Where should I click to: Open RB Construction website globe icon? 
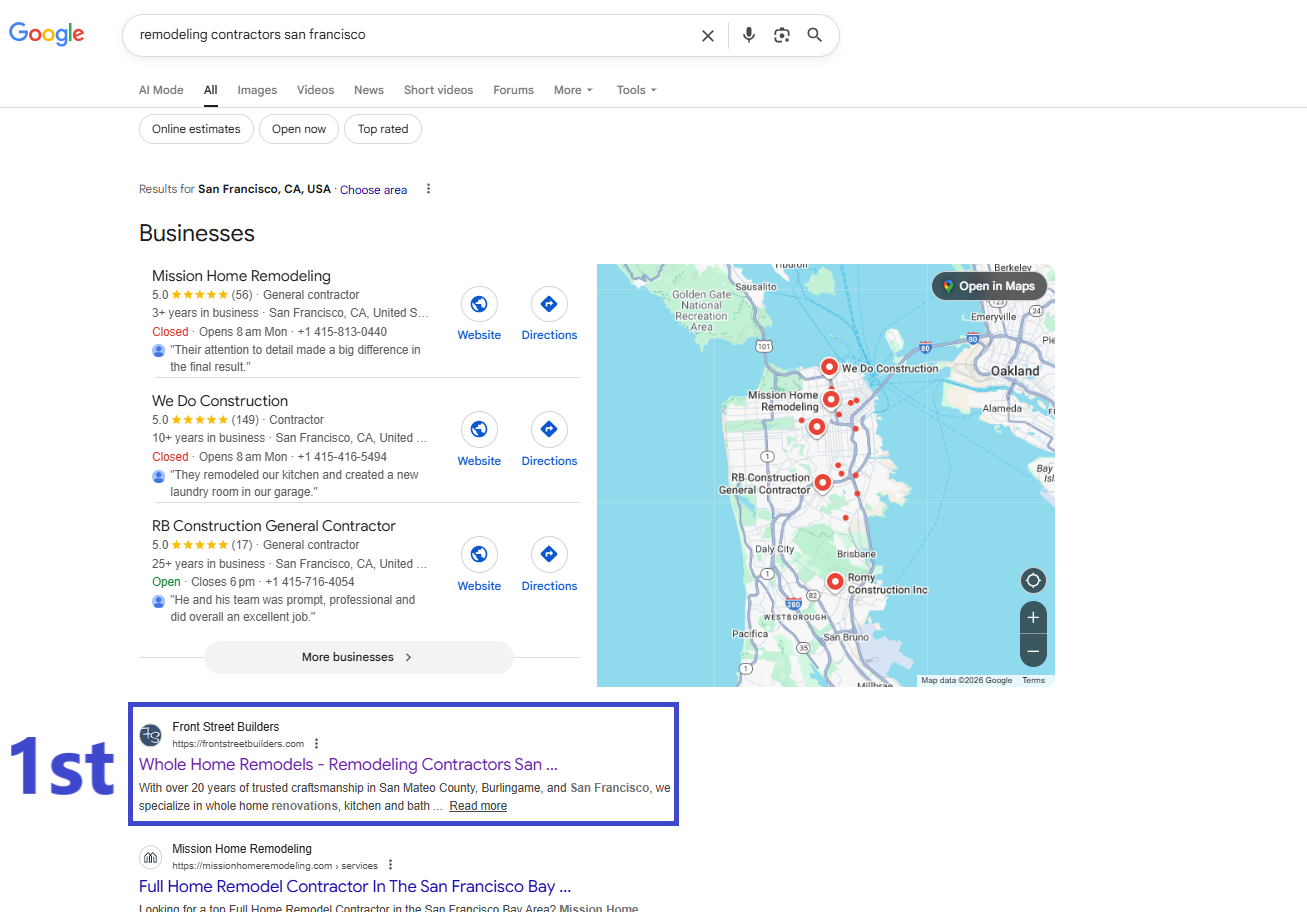point(479,555)
